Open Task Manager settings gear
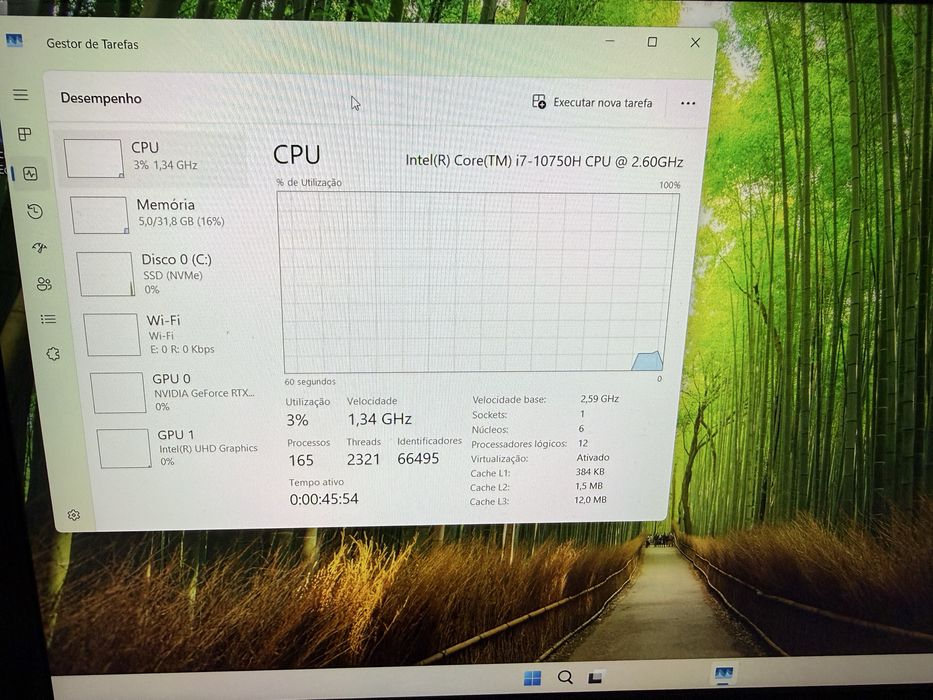This screenshot has width=933, height=700. (74, 515)
